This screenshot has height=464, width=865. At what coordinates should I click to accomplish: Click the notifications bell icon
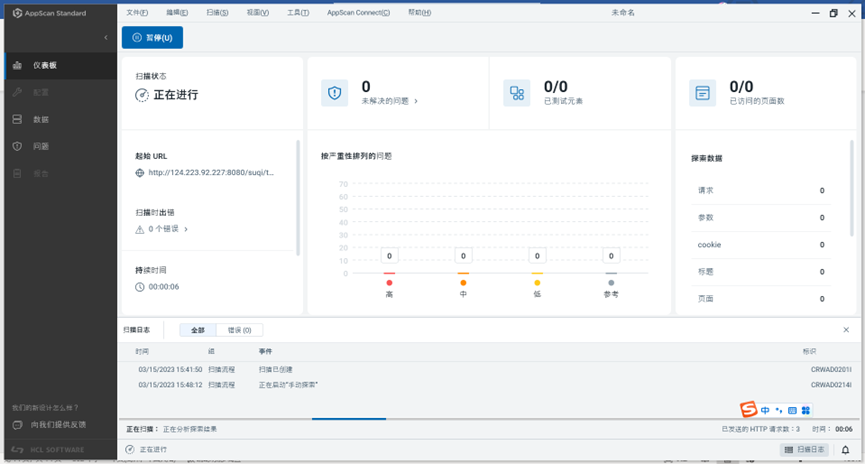tap(845, 450)
